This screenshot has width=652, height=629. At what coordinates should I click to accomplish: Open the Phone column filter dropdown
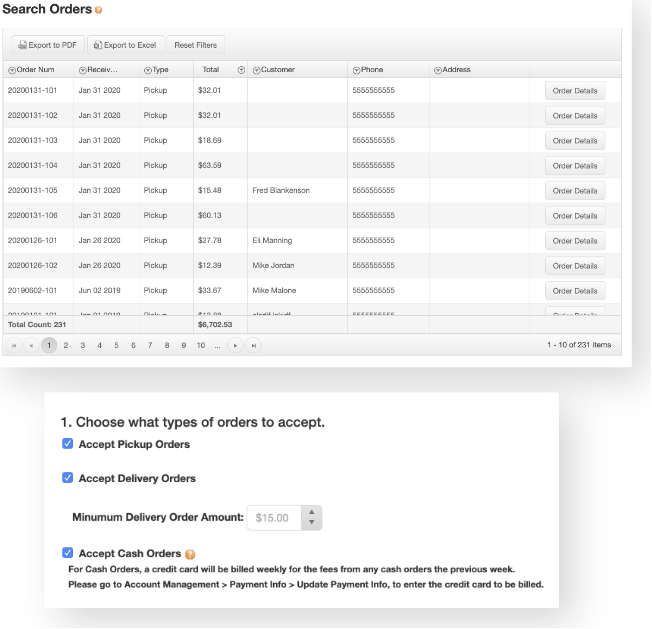click(356, 70)
